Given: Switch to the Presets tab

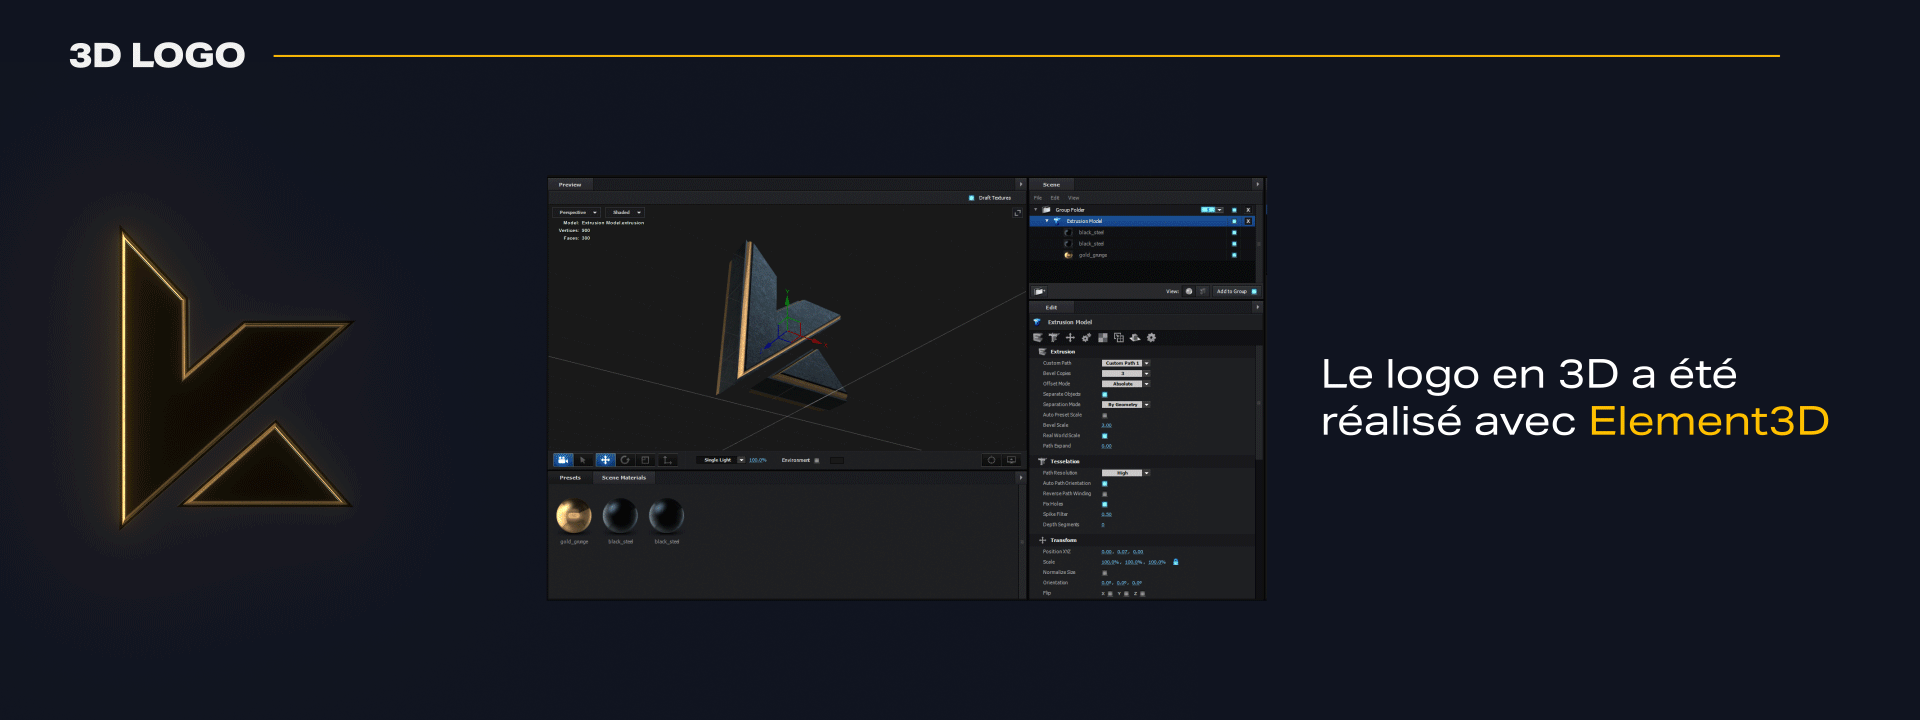Looking at the screenshot, I should [570, 478].
